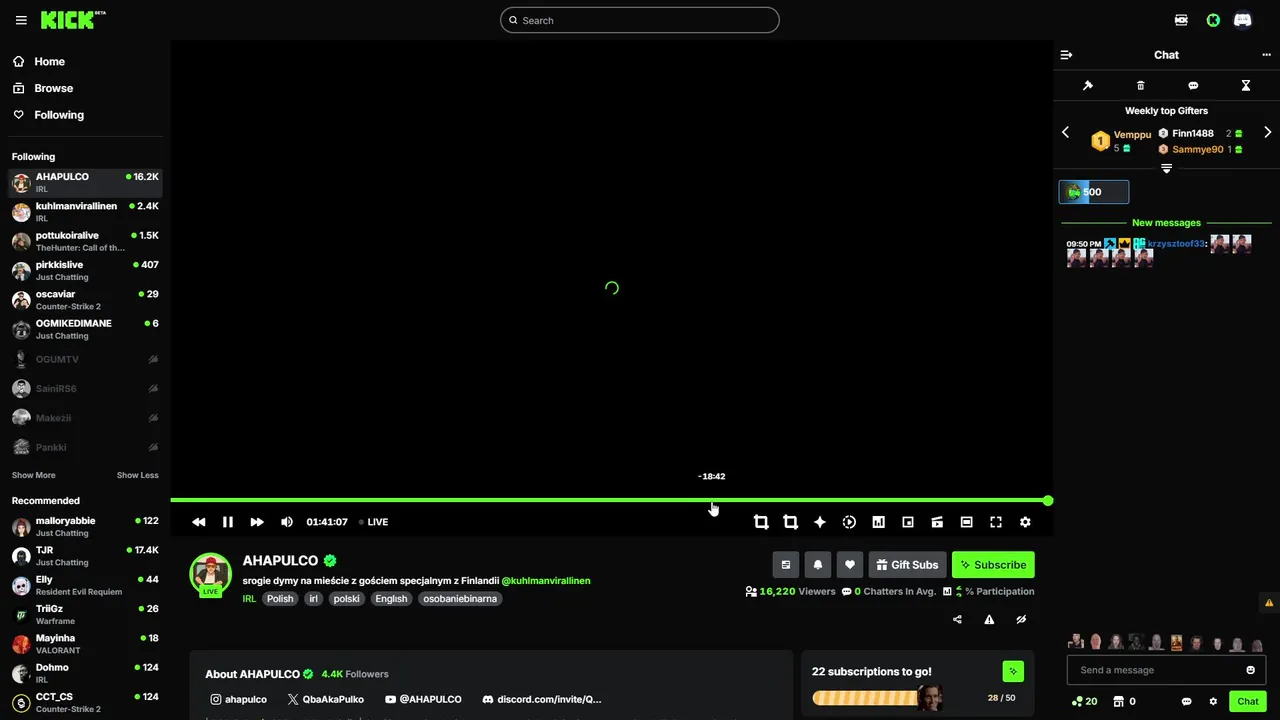Jump to LIVE in the player

374,522
